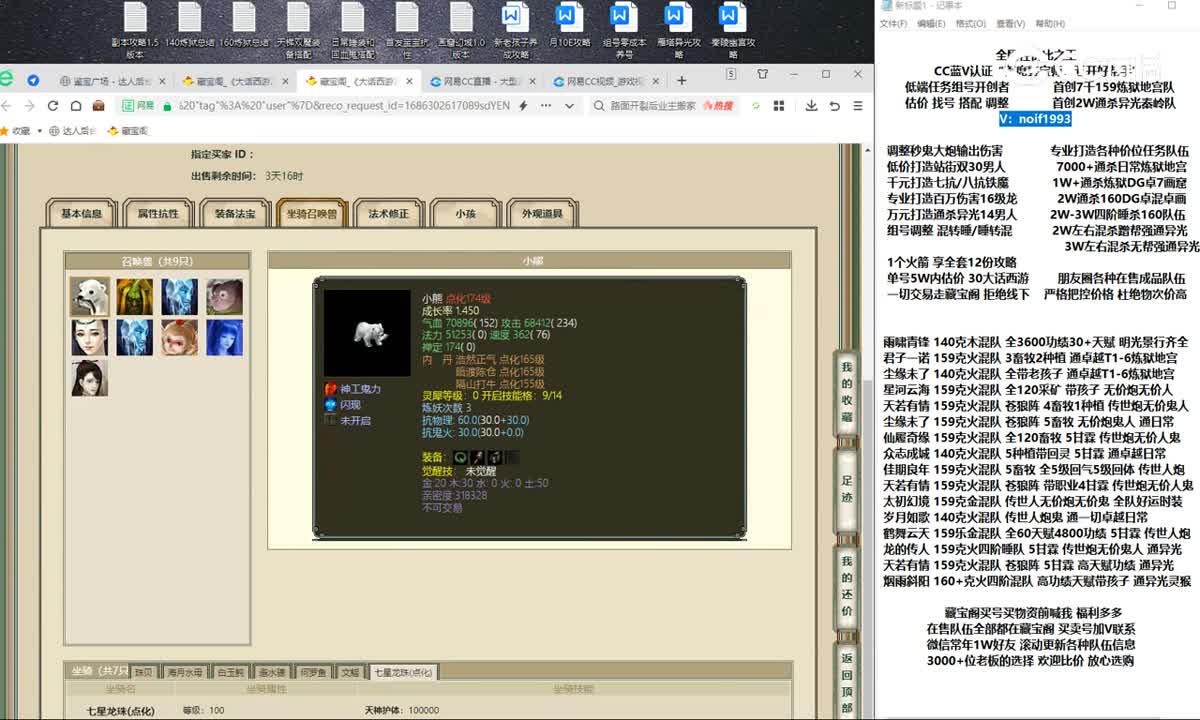Reload the page with refresh icon
1200x720 pixels.
point(53,105)
